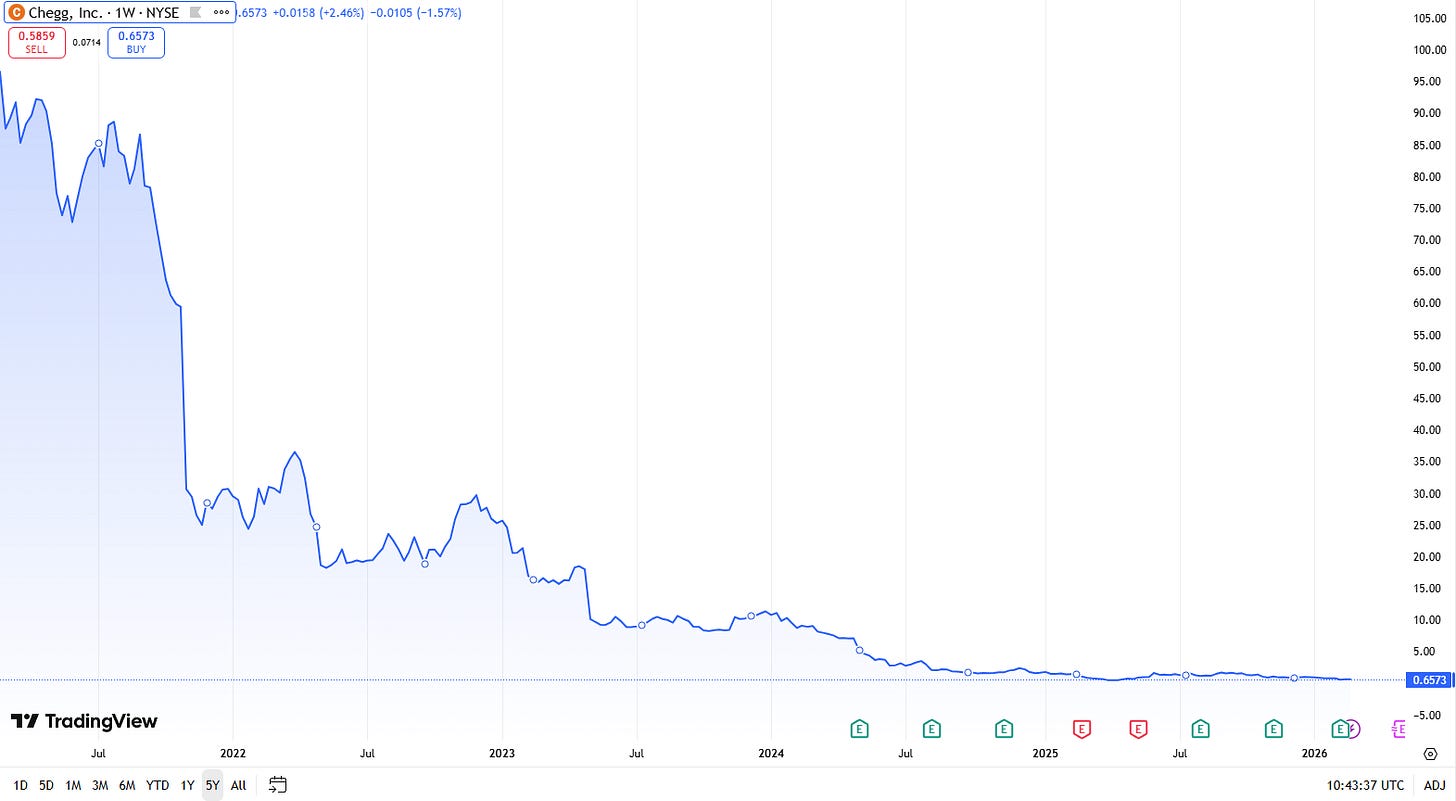Click the red 0.5859 SELL button
1456x801 pixels.
coord(37,42)
